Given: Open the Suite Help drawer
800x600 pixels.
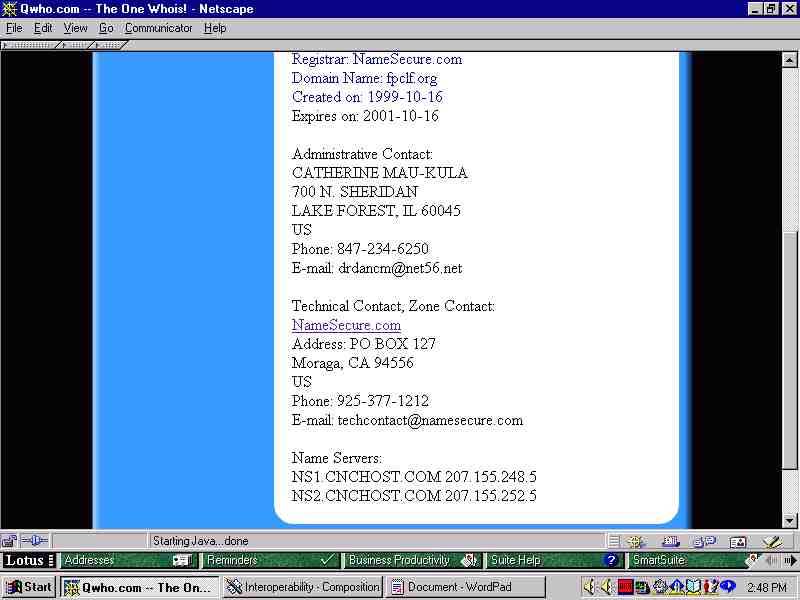Looking at the screenshot, I should 554,560.
